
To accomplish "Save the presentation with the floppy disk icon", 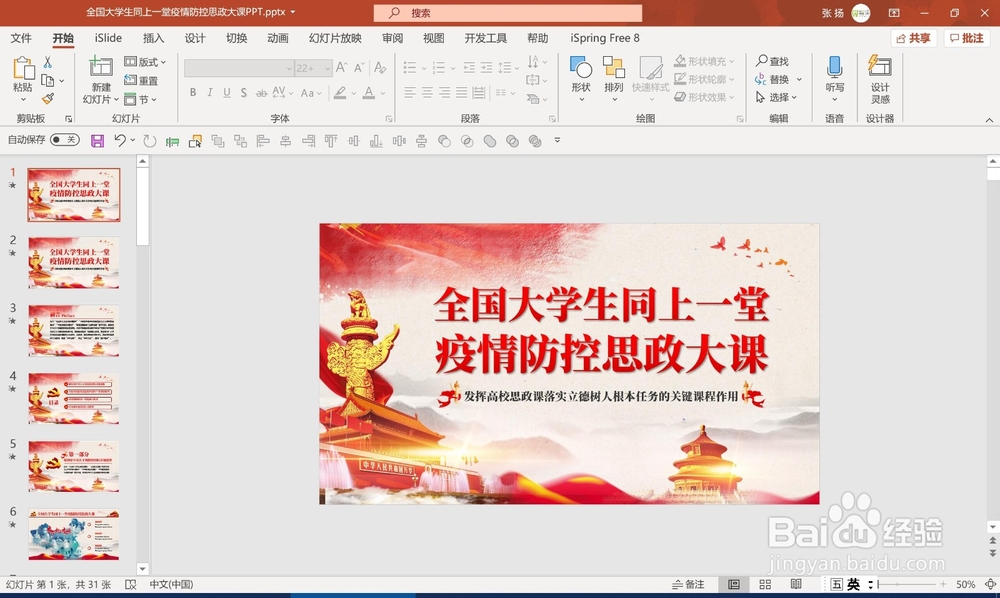I will tap(97, 141).
